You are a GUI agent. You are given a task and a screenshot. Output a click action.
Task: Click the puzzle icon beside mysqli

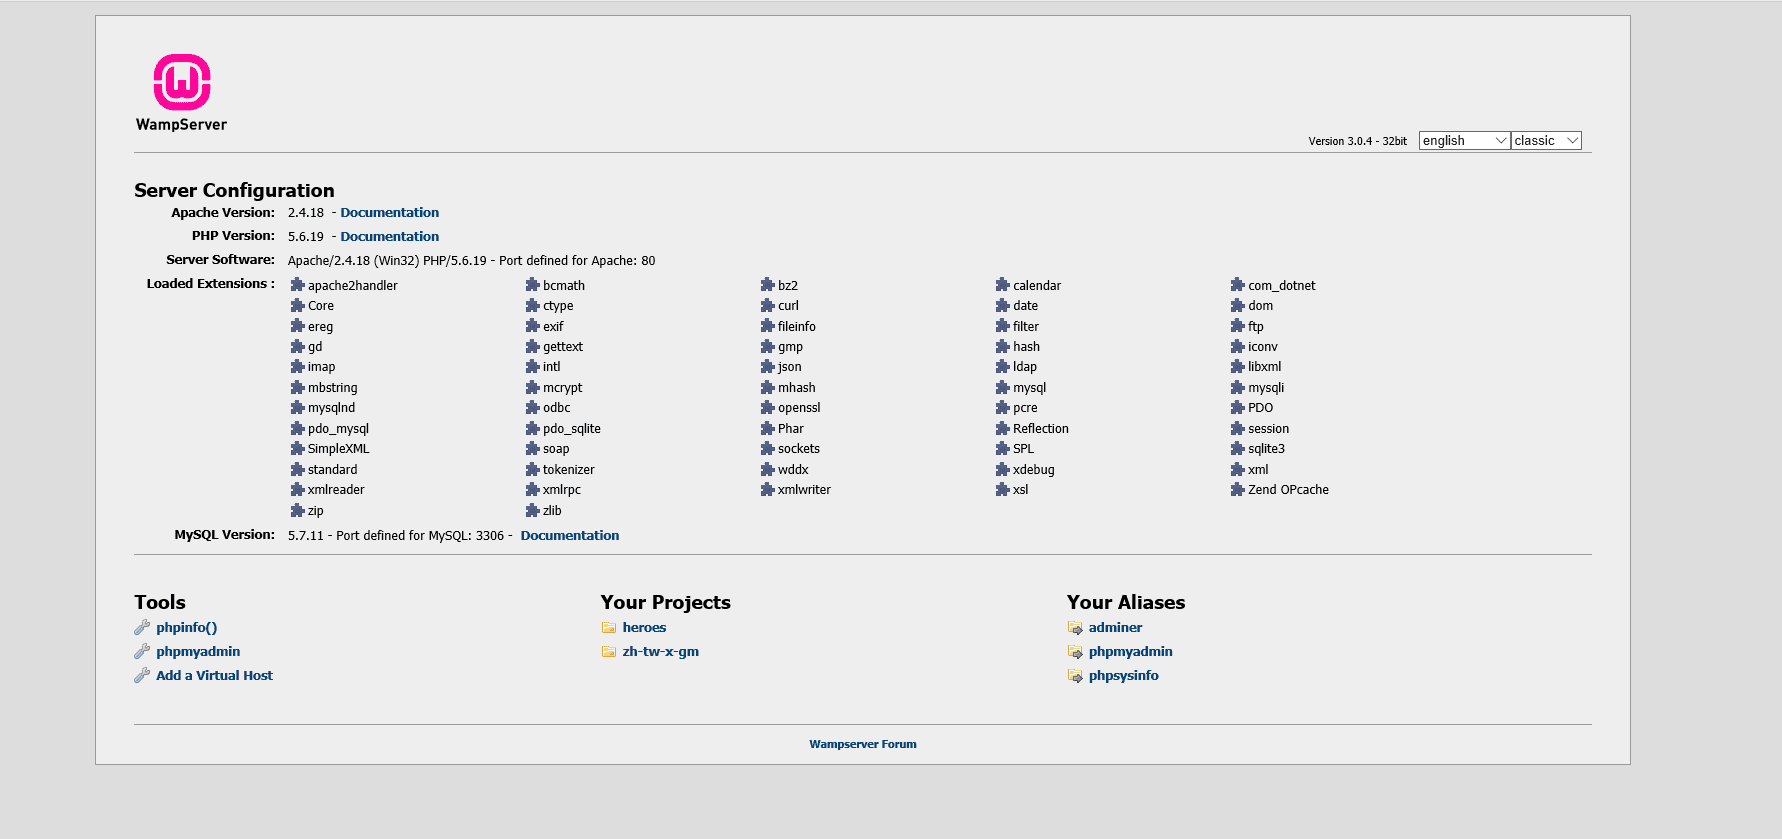[1237, 388]
